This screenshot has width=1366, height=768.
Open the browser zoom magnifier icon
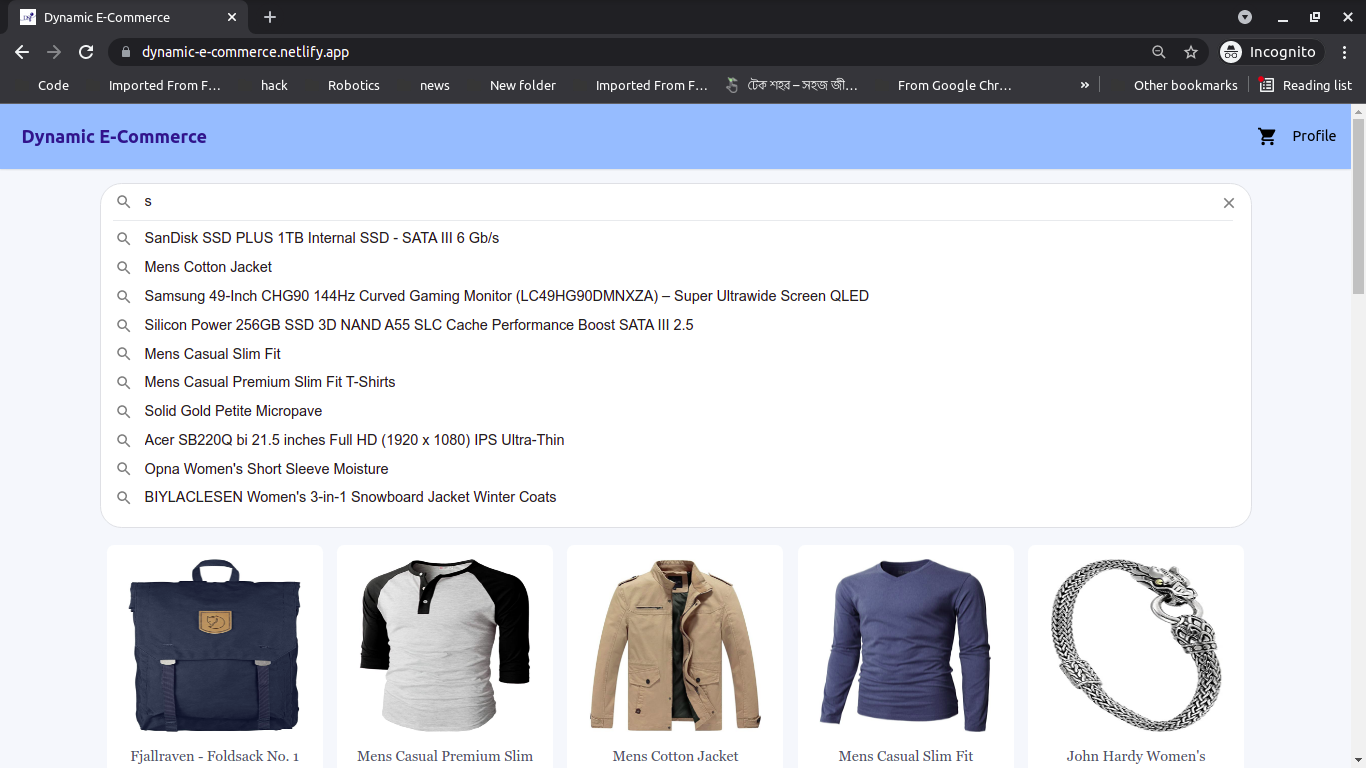(x=1158, y=52)
